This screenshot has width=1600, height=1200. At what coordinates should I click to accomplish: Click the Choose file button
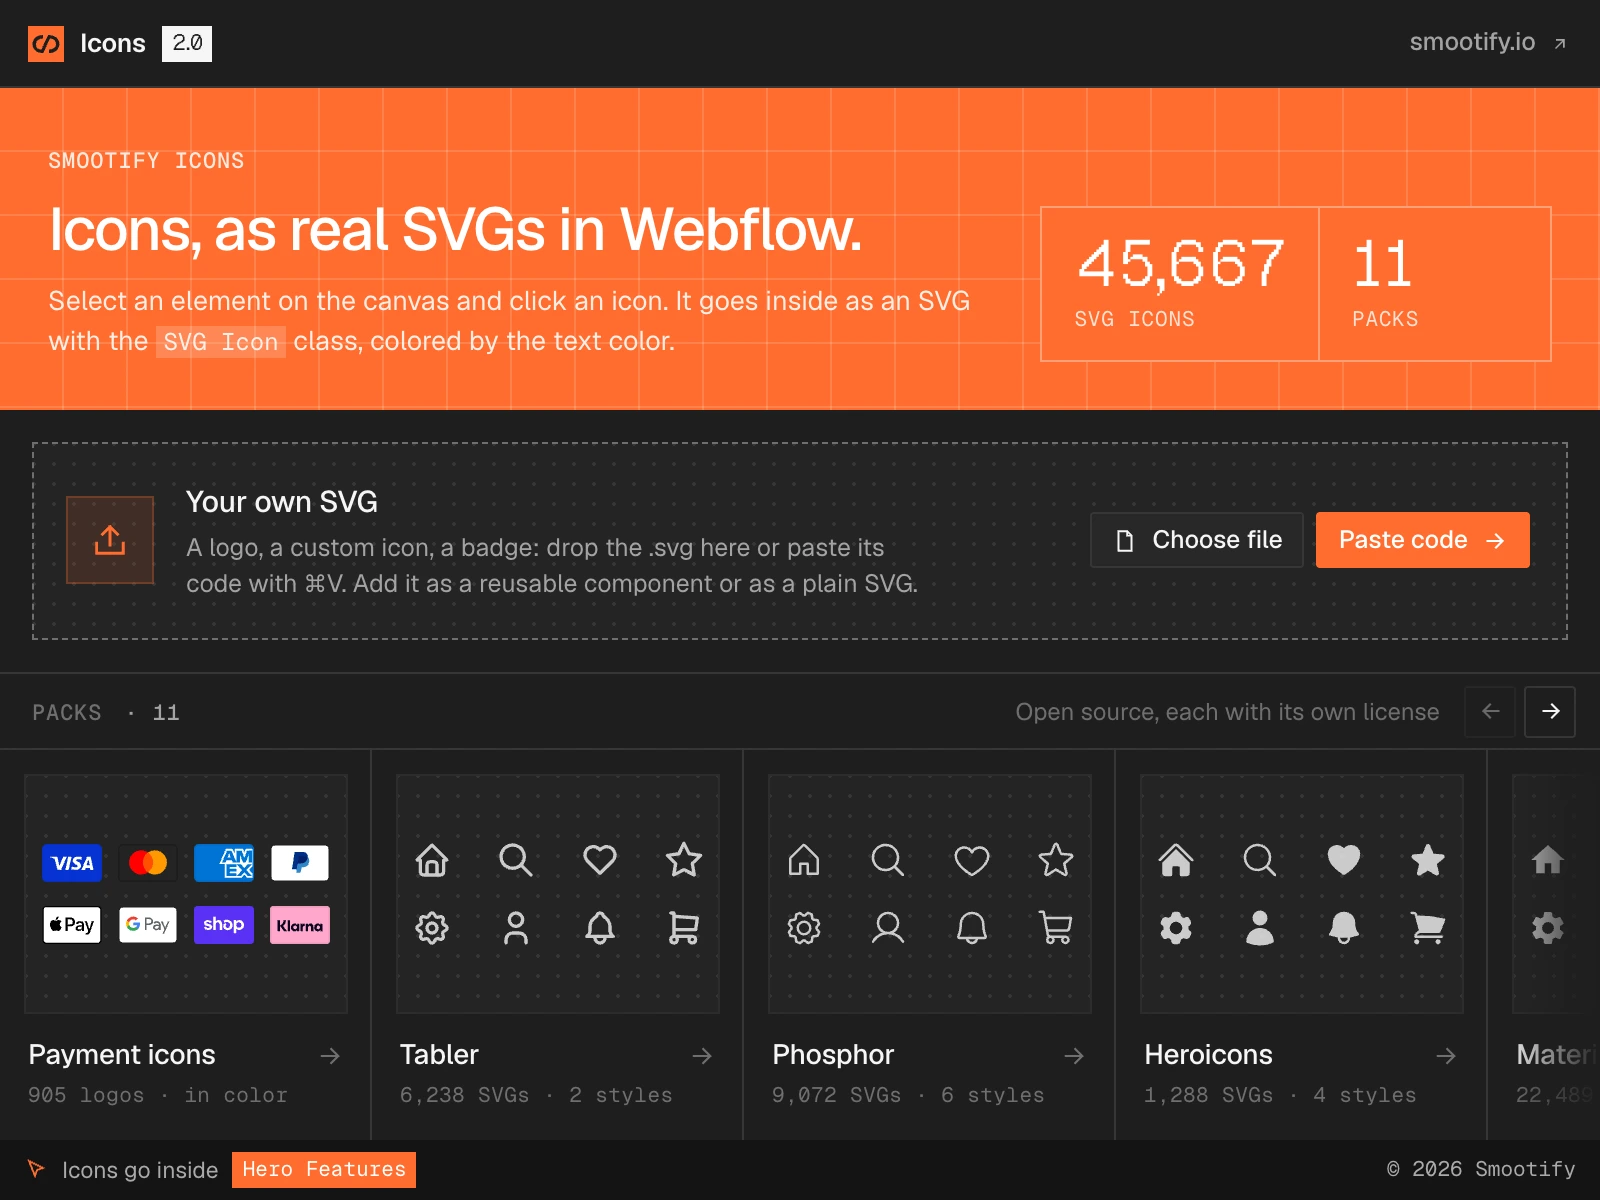pyautogui.click(x=1197, y=540)
